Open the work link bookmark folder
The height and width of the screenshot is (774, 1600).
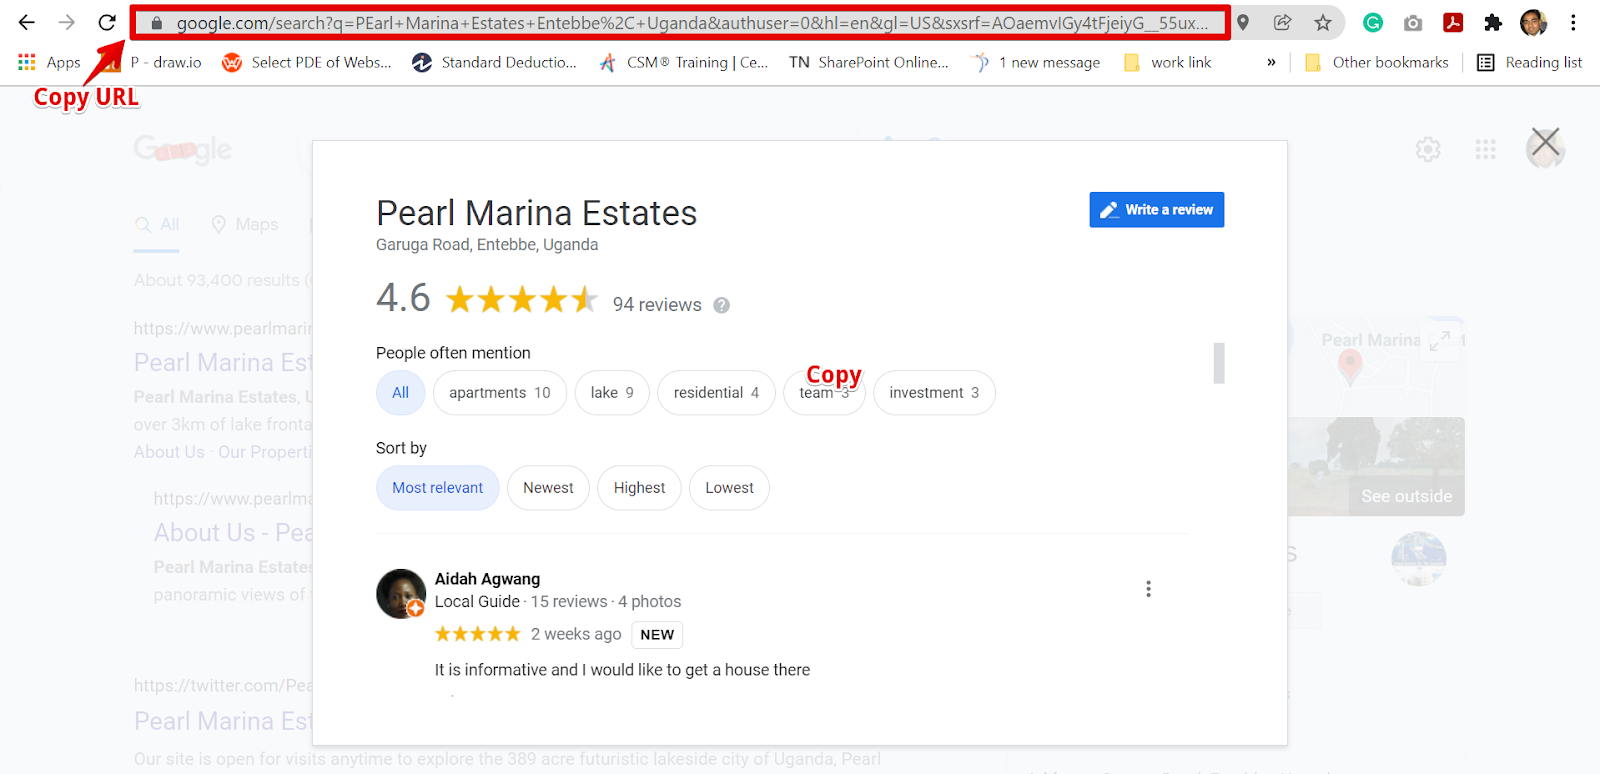pos(1167,62)
